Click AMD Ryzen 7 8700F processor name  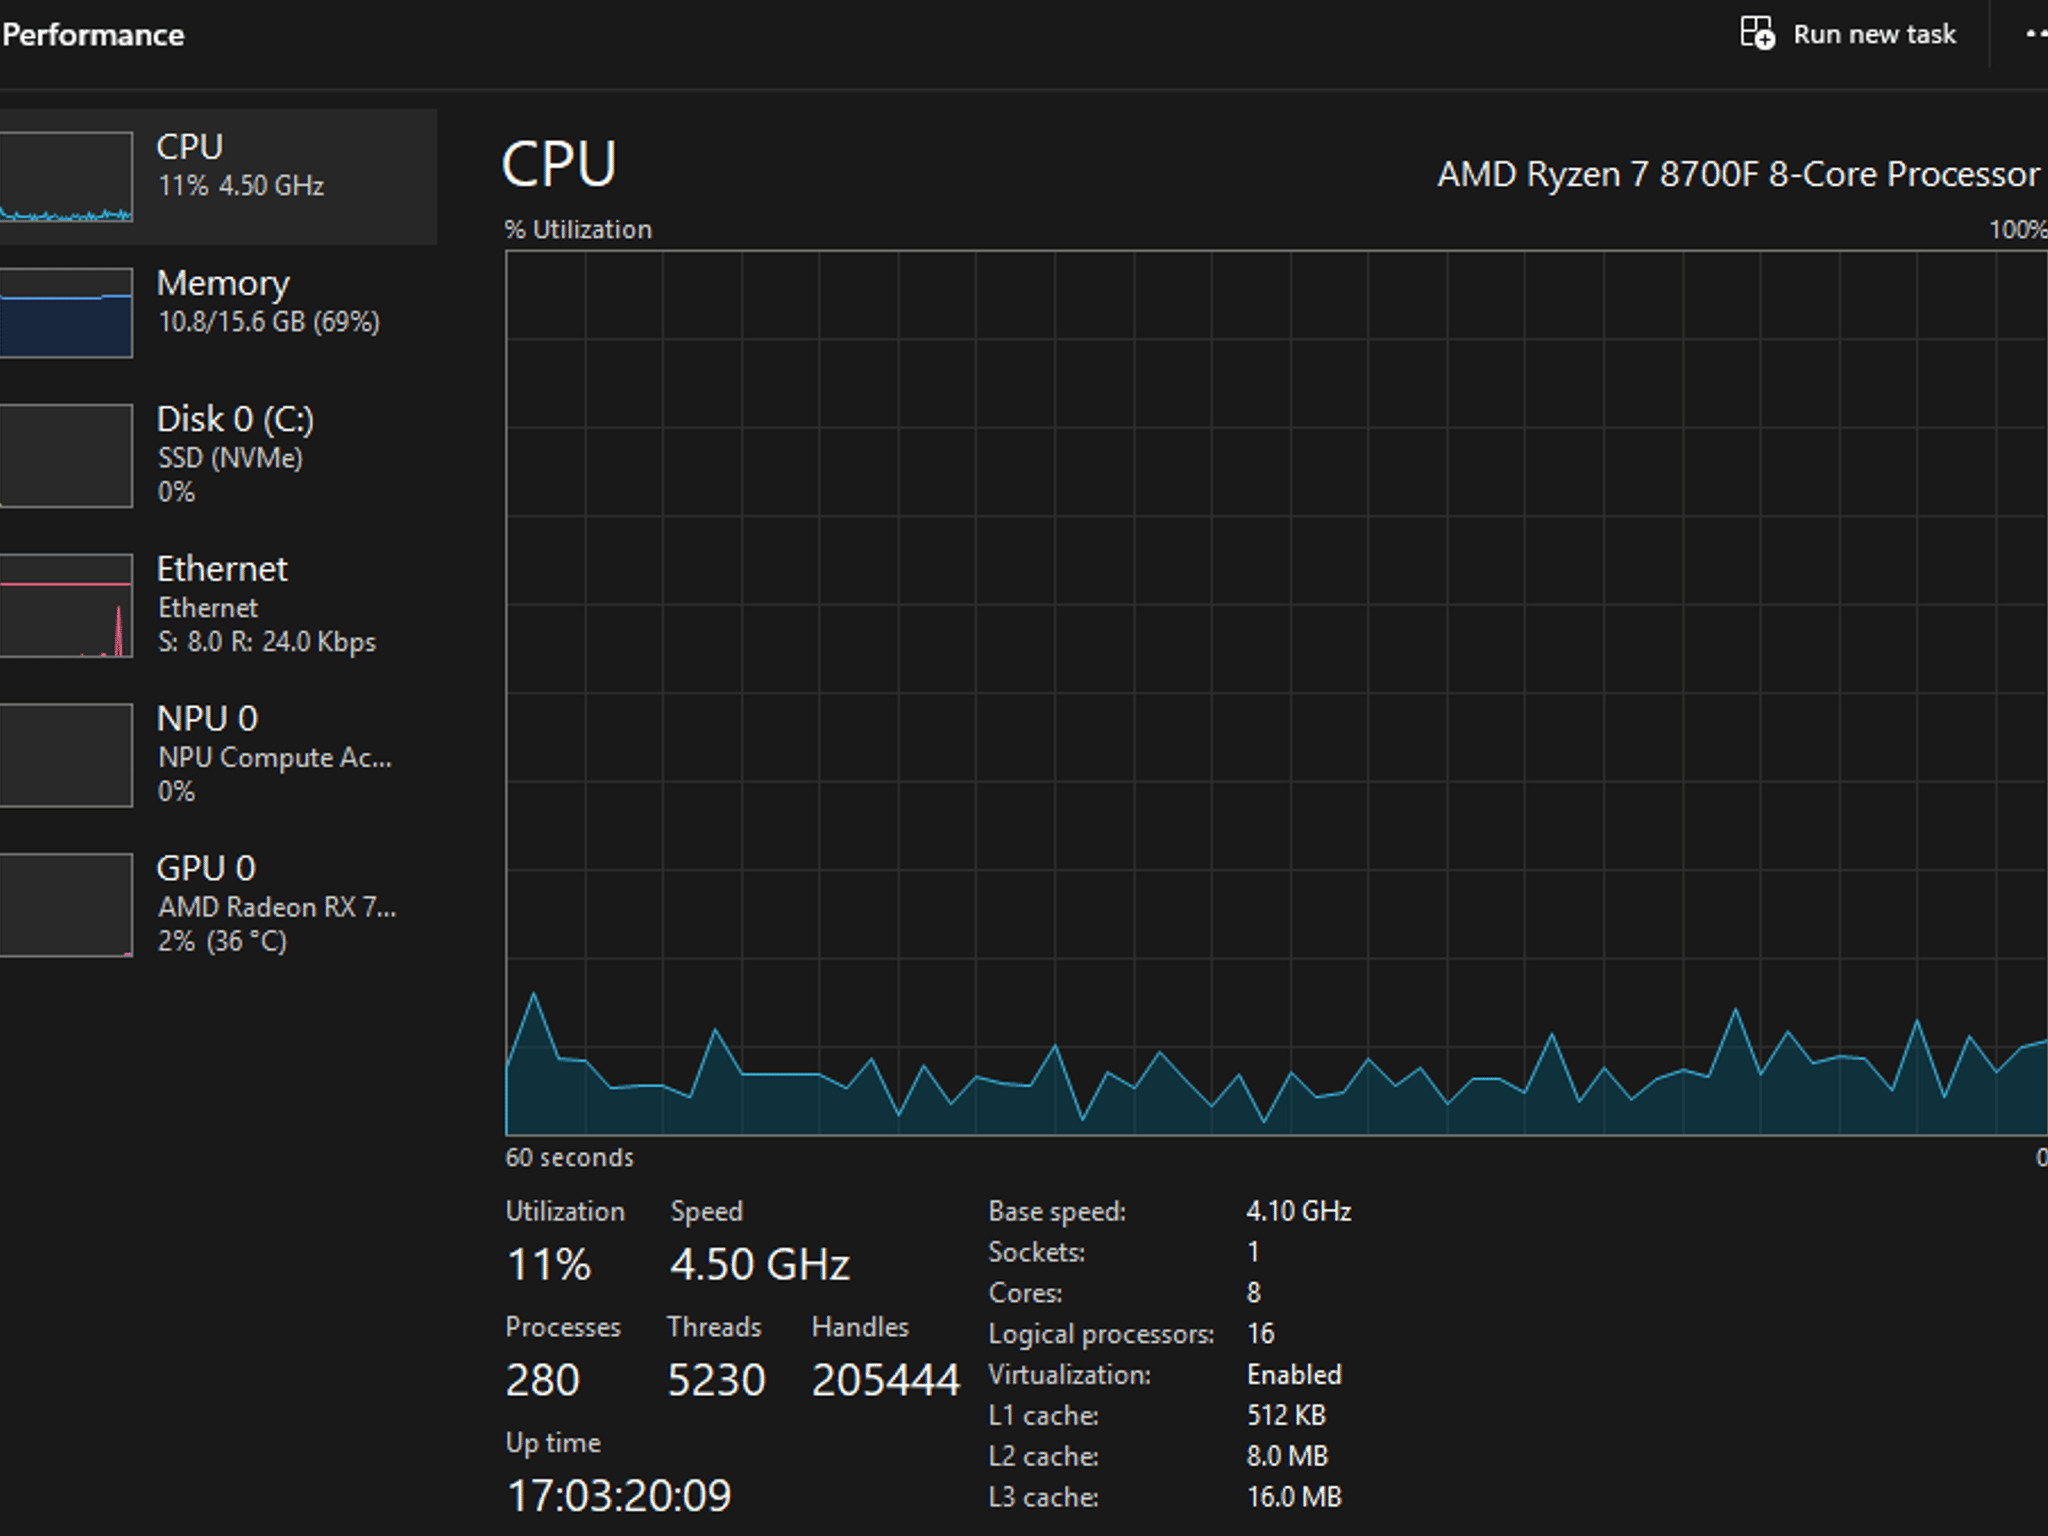click(1738, 175)
